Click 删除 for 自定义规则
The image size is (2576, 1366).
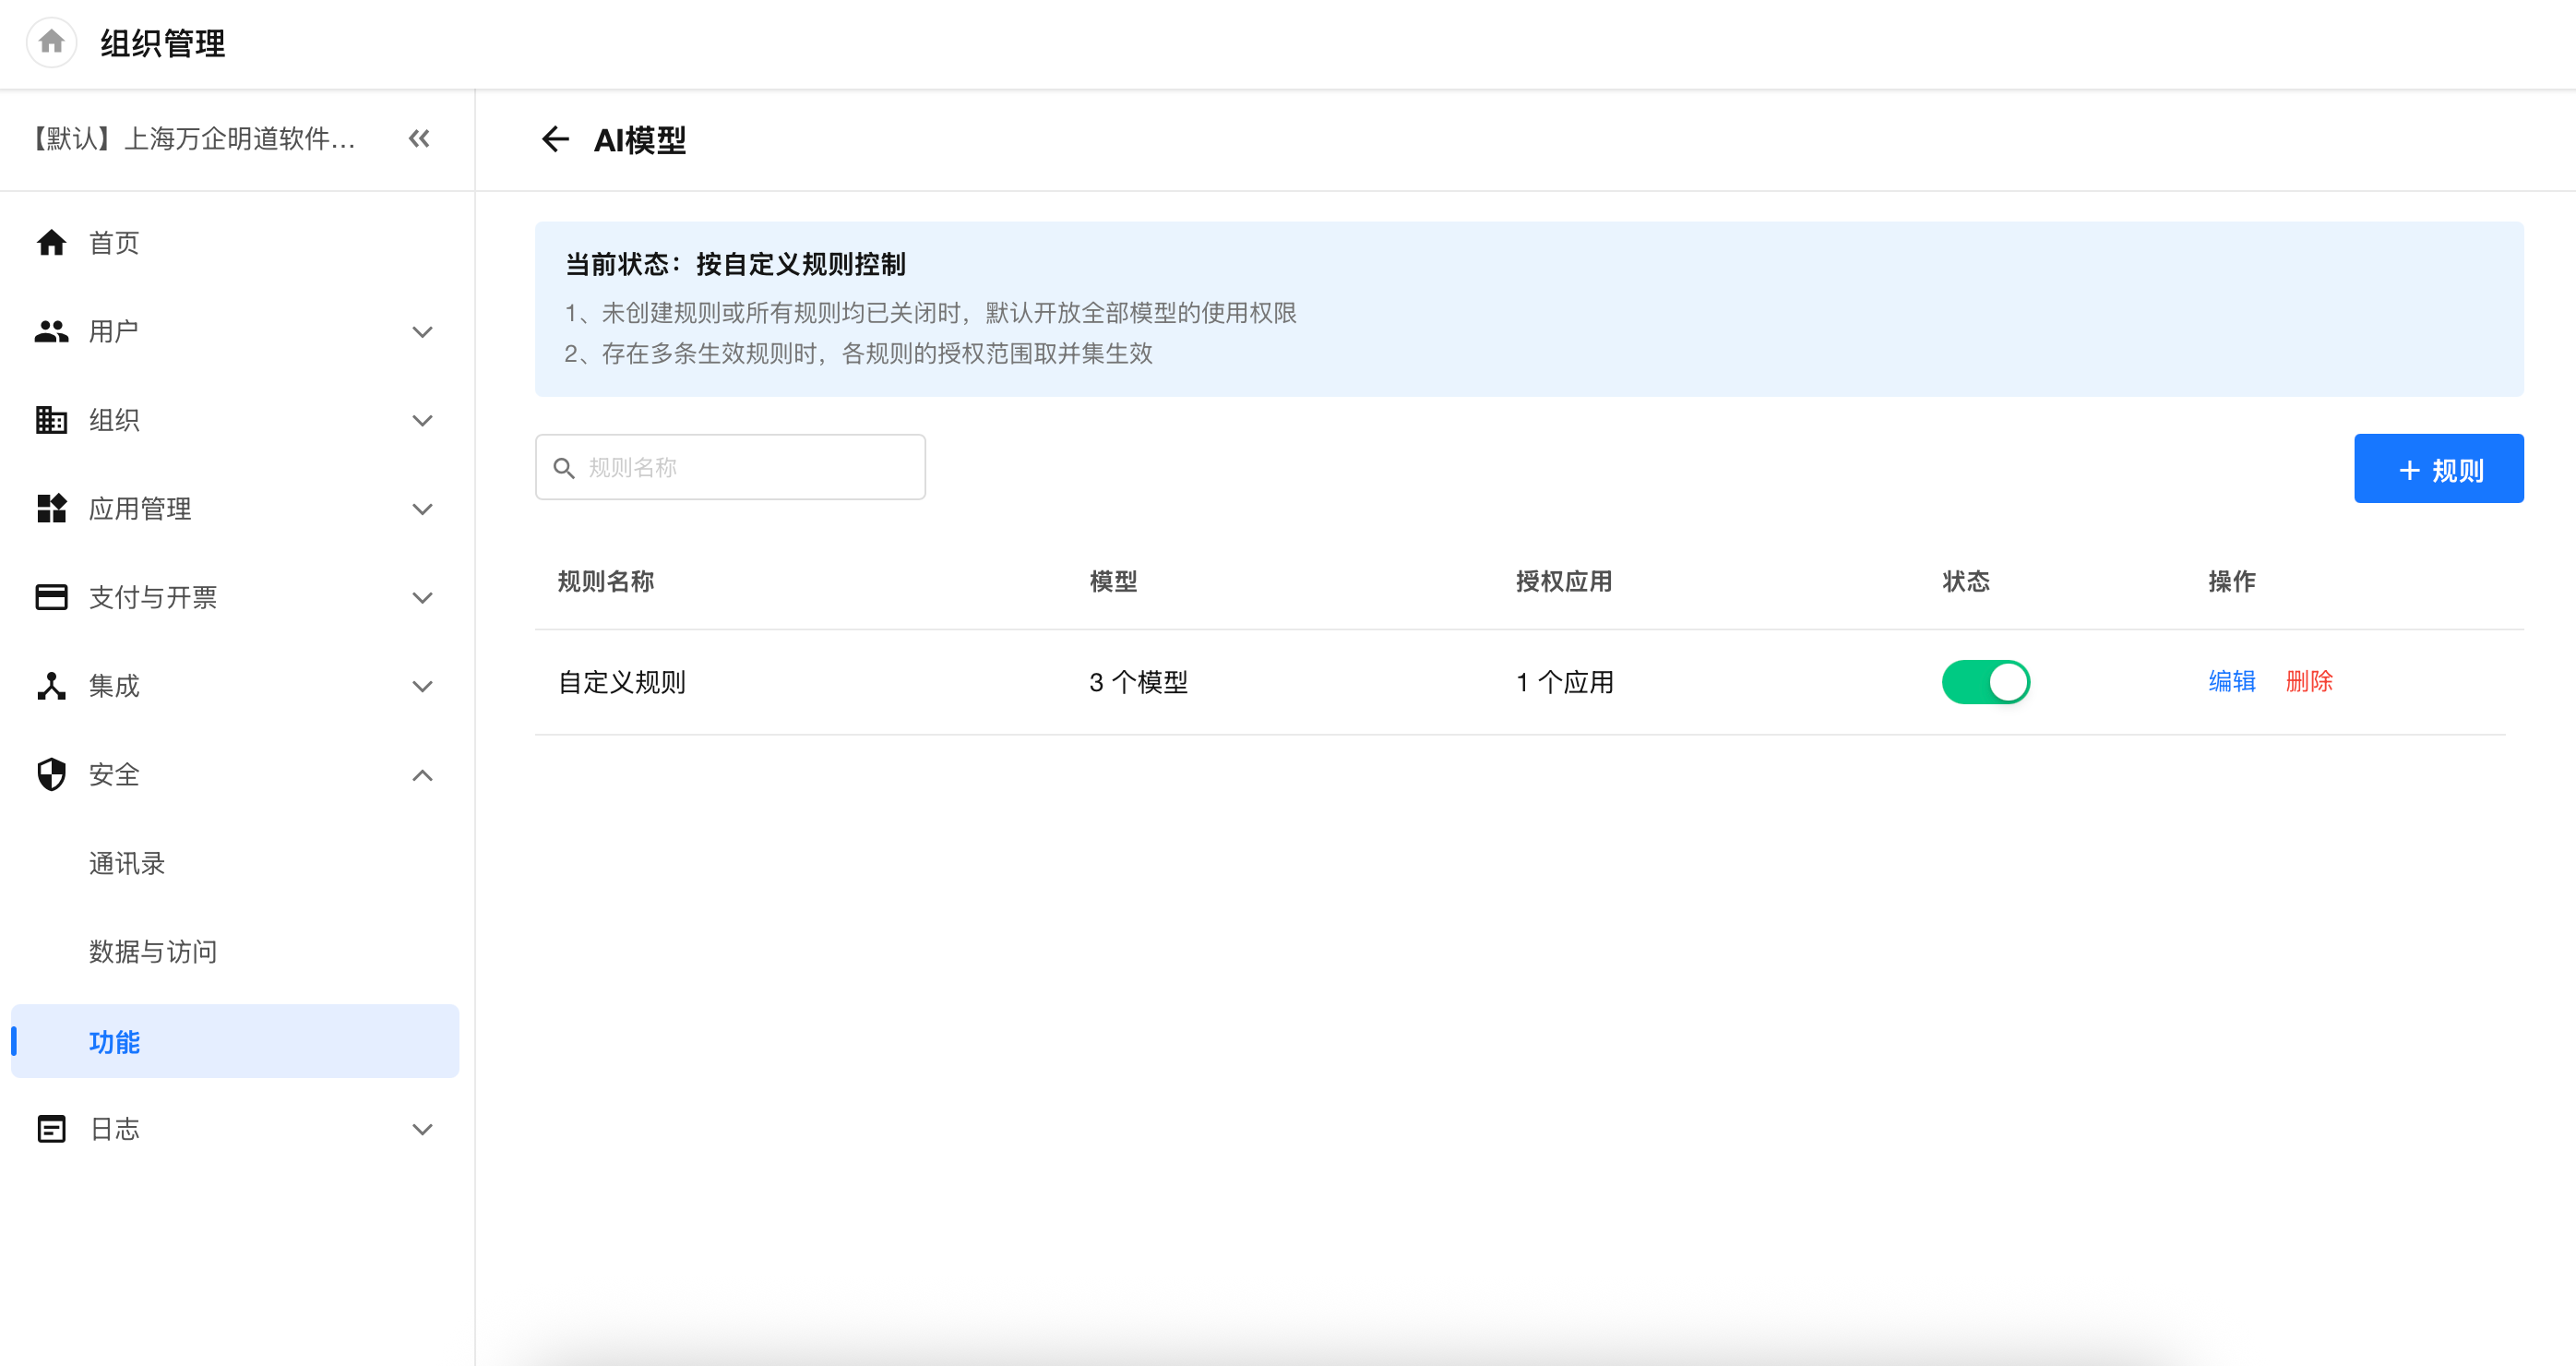2308,681
